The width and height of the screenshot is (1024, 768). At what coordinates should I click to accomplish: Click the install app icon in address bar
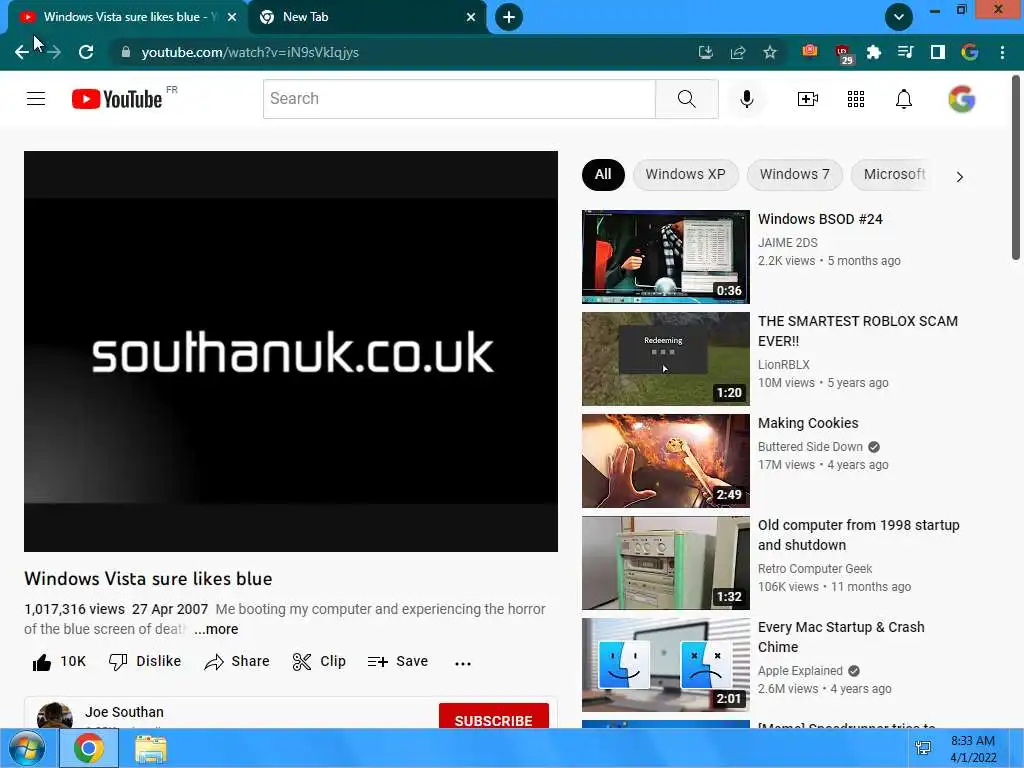pos(705,52)
